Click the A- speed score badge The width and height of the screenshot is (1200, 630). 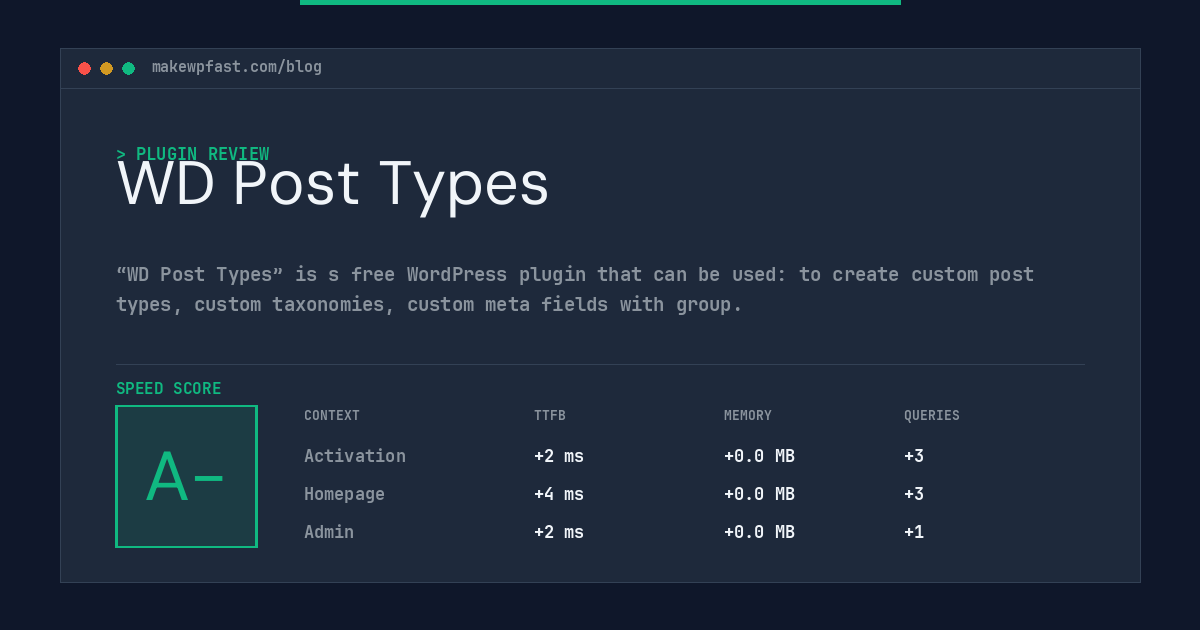click(186, 476)
